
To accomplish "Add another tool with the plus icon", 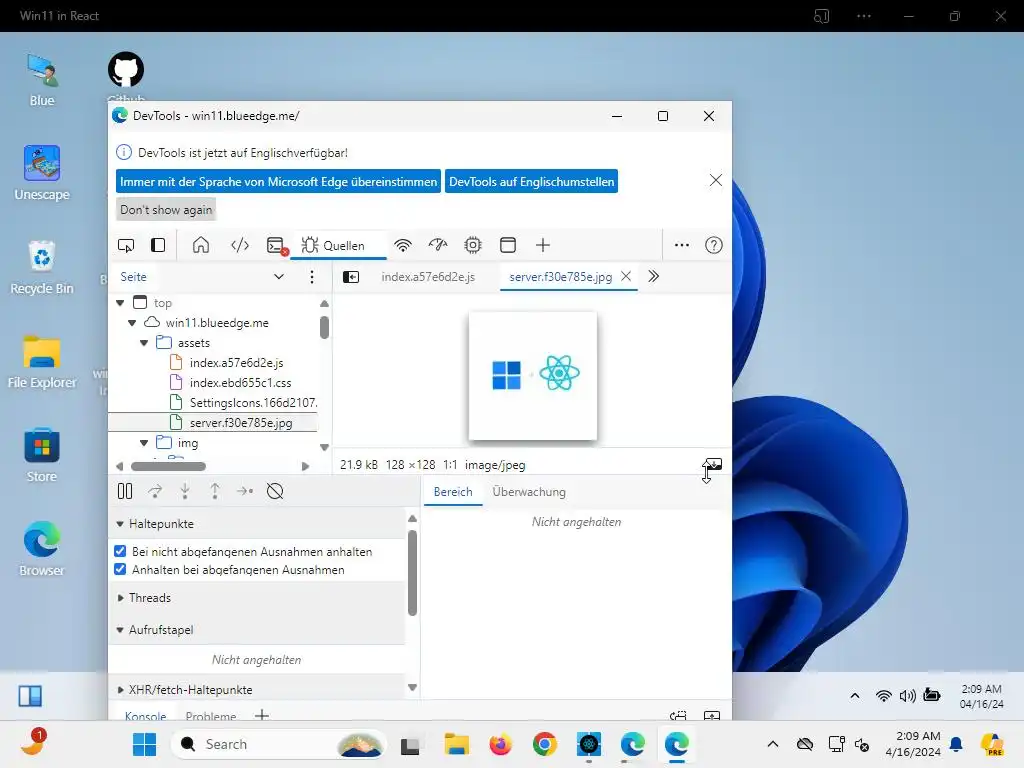I will [x=543, y=246].
